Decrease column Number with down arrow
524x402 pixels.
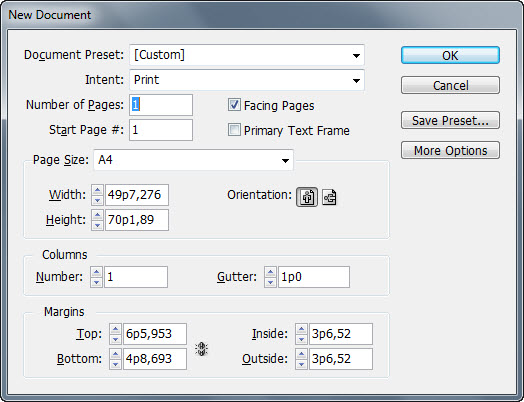[x=96, y=282]
